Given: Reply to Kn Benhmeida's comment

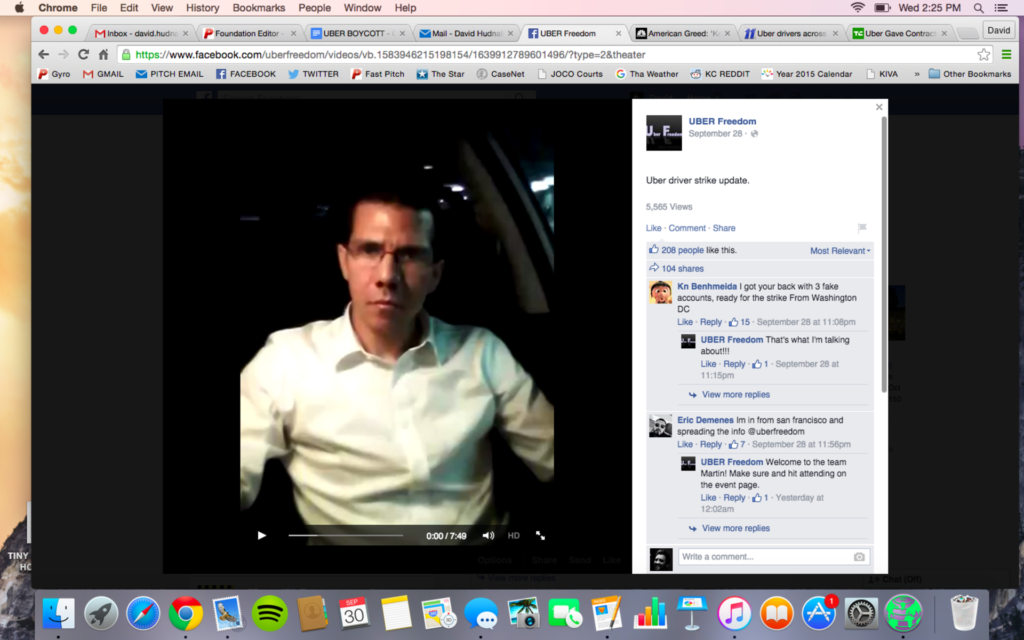Looking at the screenshot, I should 711,322.
